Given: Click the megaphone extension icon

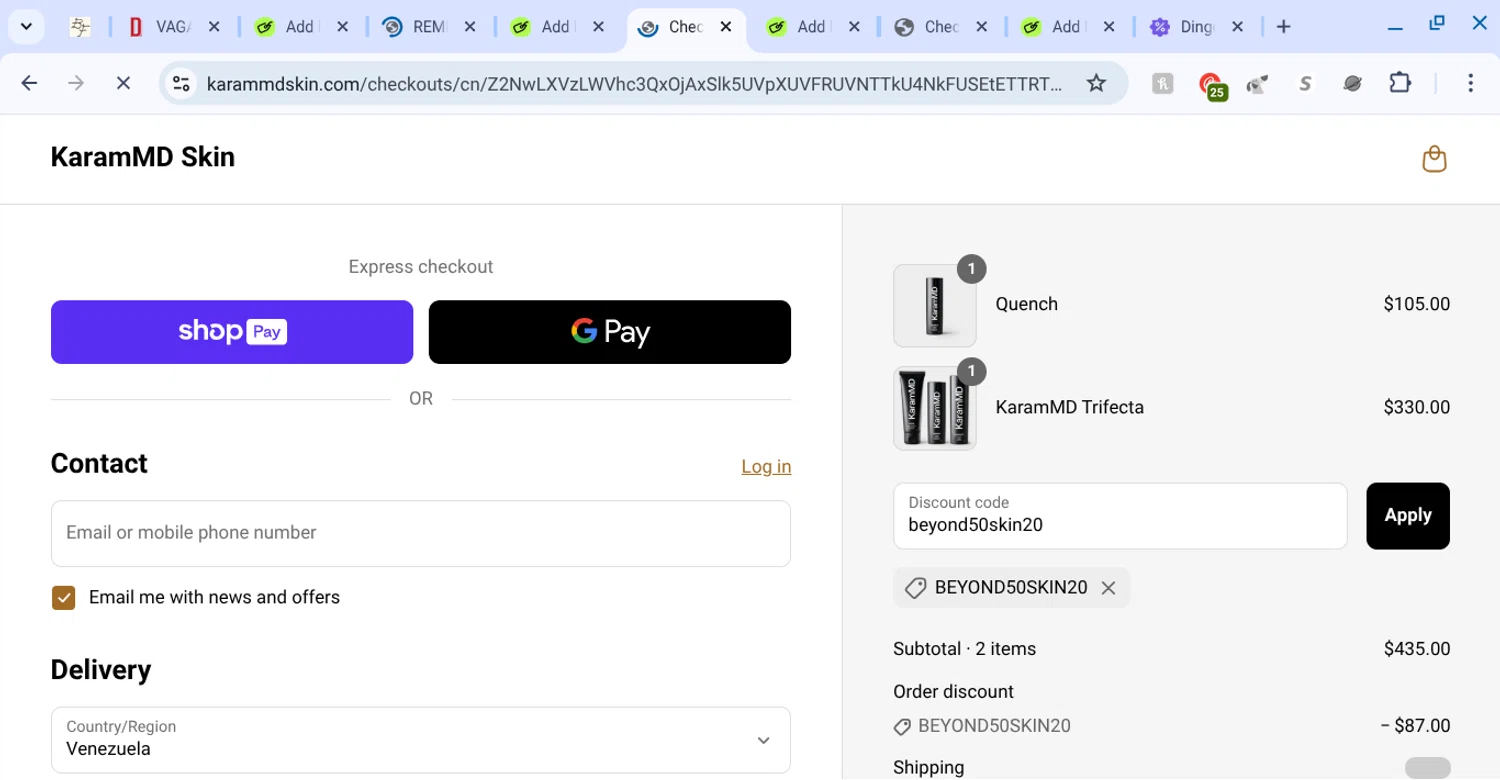Looking at the screenshot, I should coord(1258,84).
